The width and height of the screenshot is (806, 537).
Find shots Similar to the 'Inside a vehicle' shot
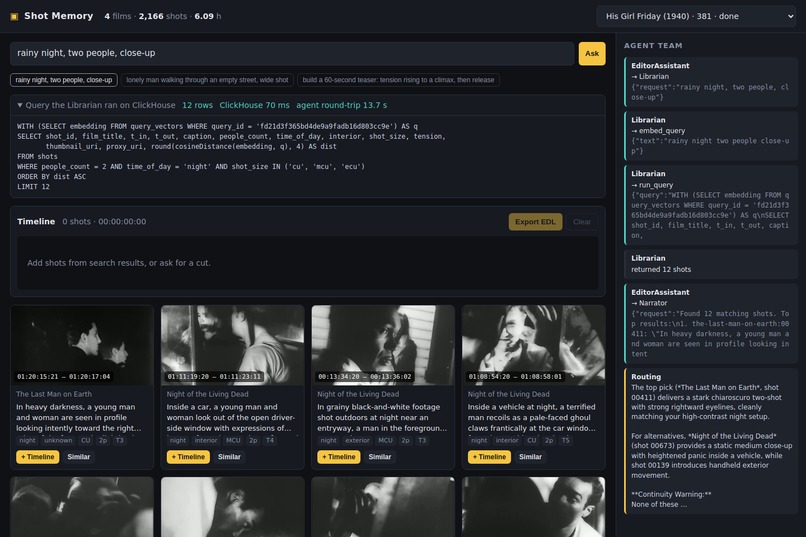coord(530,457)
